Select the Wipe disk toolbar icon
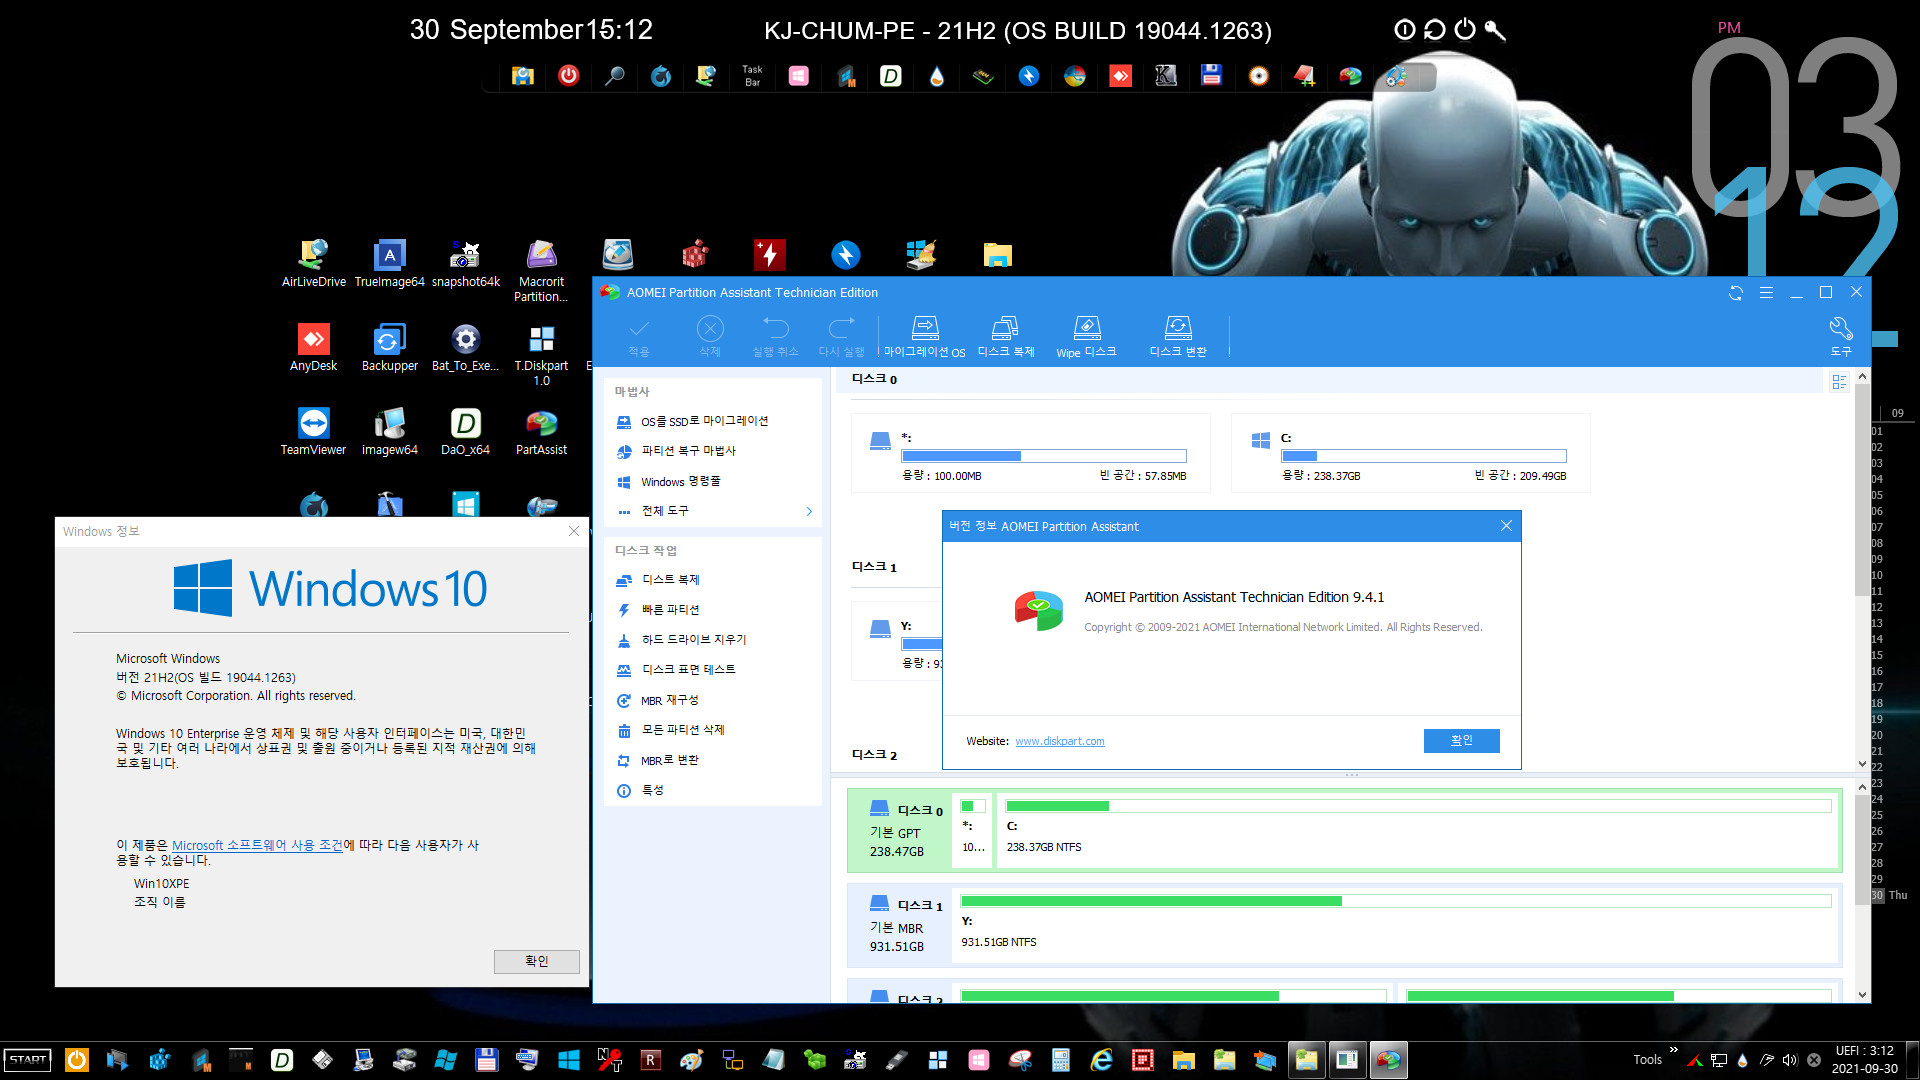Image resolution: width=1920 pixels, height=1080 pixels. [1086, 337]
